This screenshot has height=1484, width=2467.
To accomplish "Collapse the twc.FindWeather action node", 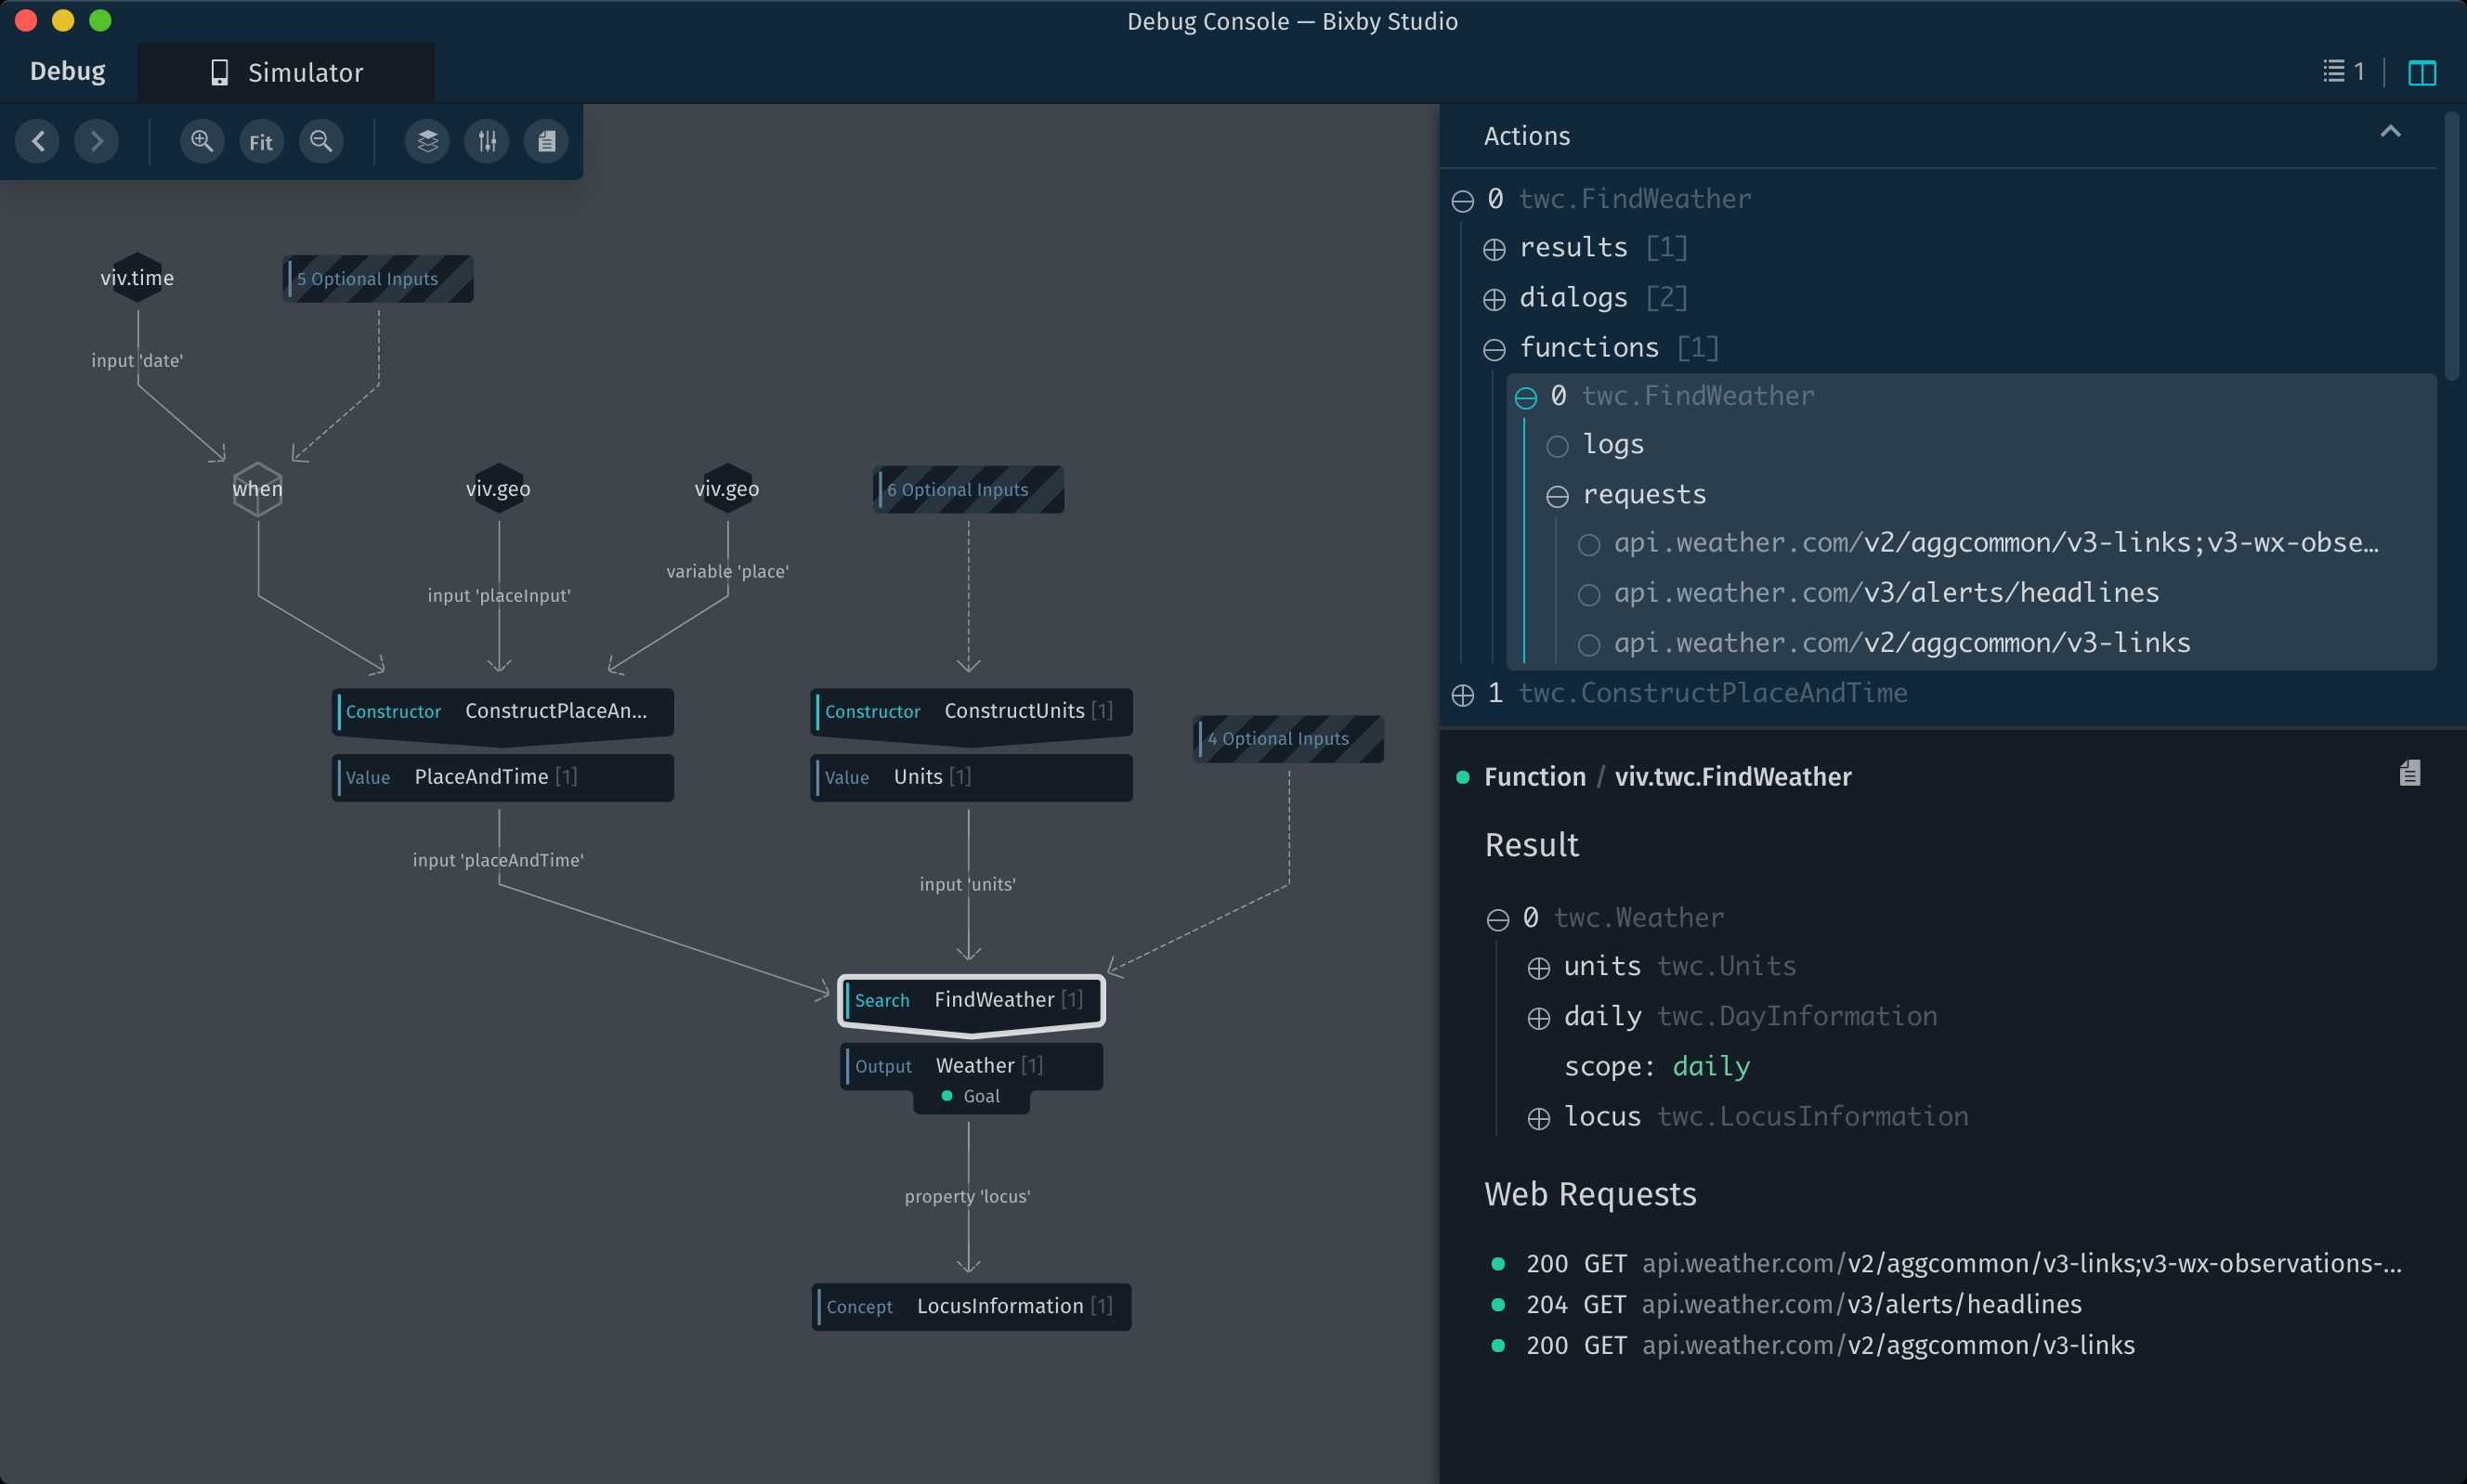I will [x=1465, y=199].
